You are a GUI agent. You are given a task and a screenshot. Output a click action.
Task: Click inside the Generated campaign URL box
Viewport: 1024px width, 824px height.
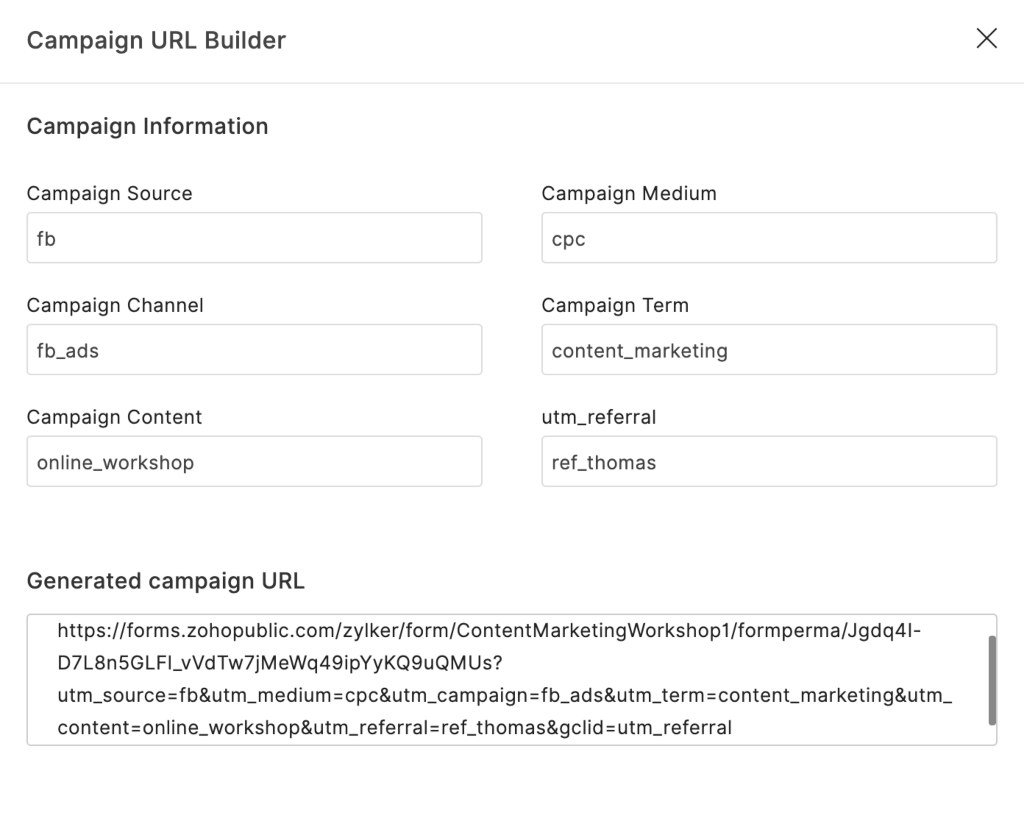511,679
